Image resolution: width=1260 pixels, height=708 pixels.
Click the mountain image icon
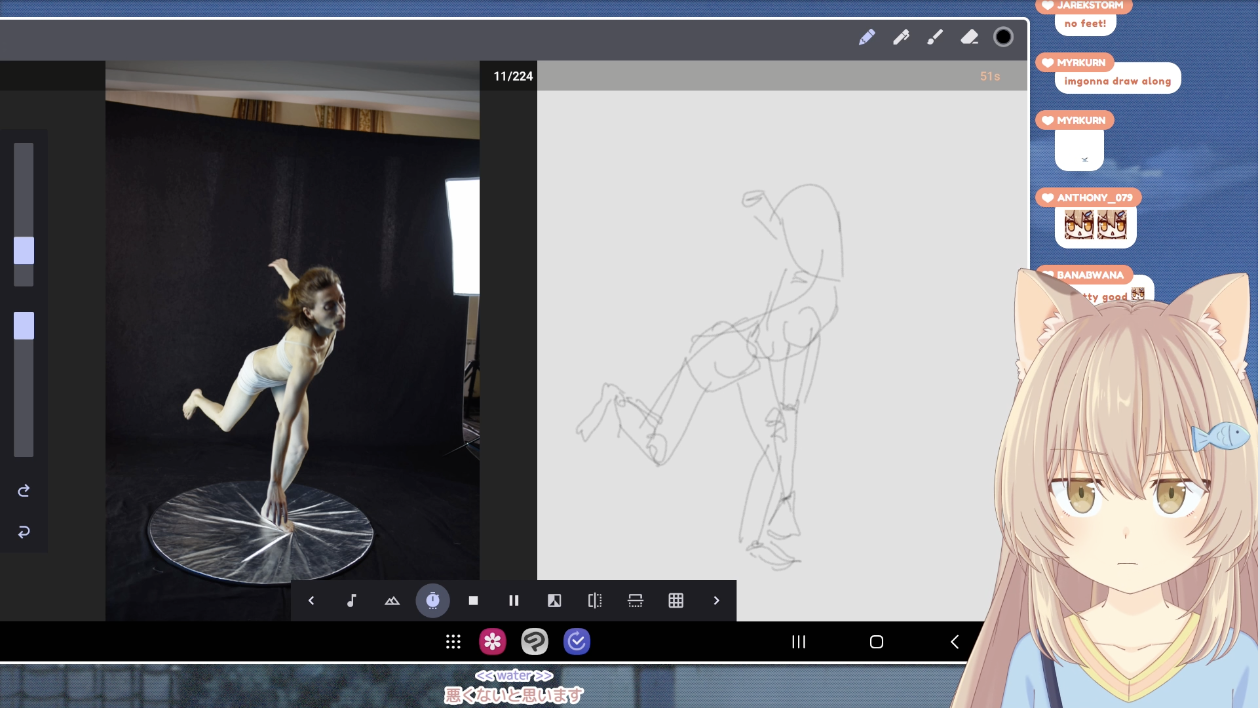392,601
